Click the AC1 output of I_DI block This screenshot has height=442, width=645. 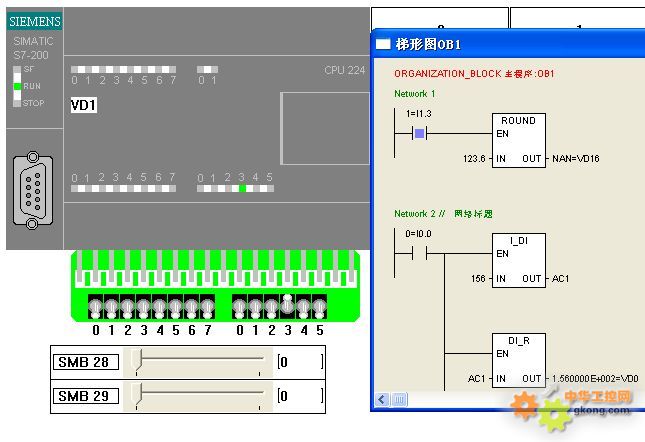pos(560,279)
